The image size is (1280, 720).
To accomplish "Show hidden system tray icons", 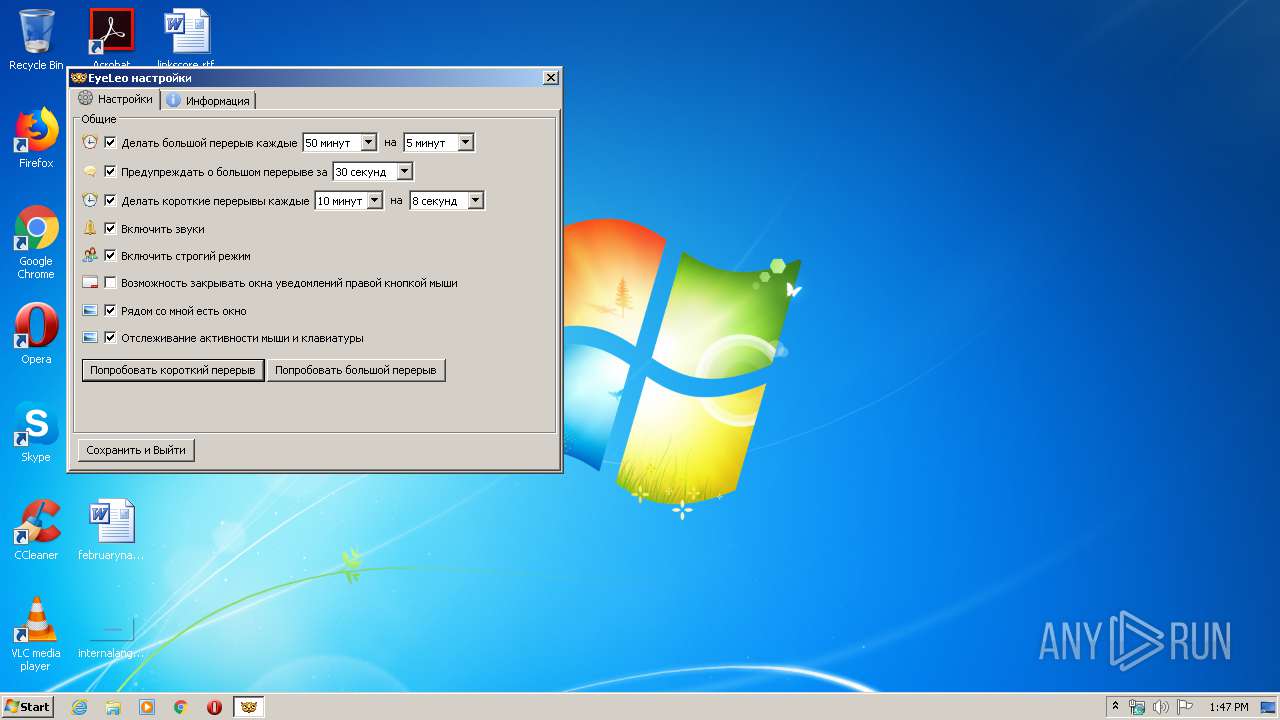I will 1116,707.
